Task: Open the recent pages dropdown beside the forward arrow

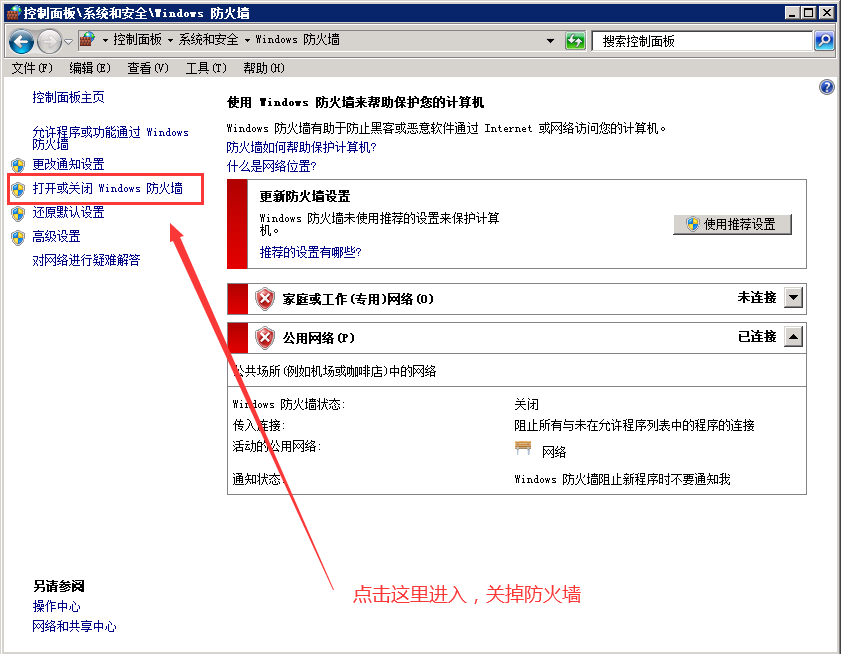Action: 69,41
